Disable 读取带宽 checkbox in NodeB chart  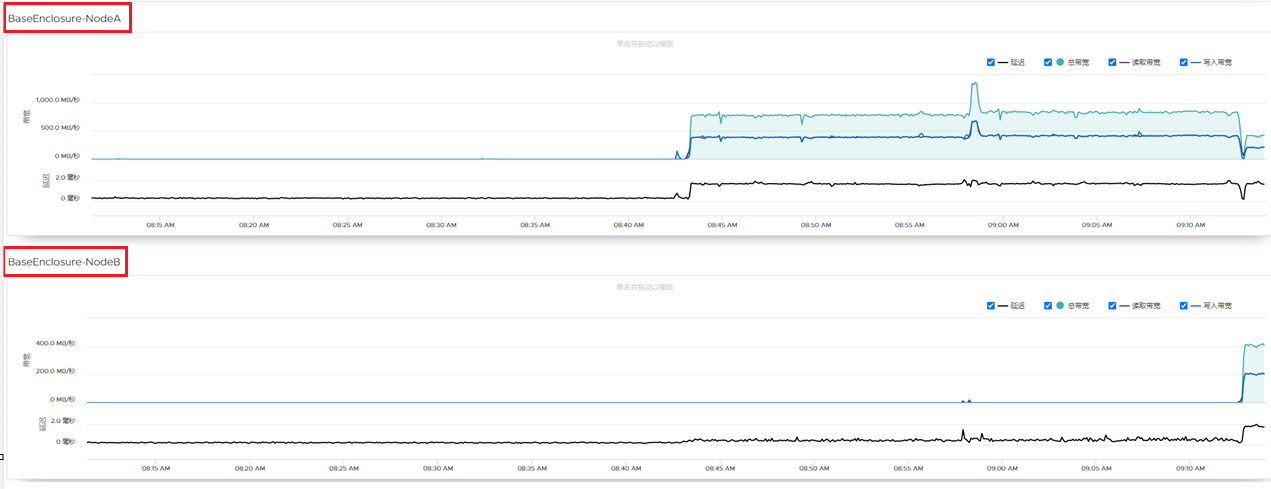[x=1112, y=305]
